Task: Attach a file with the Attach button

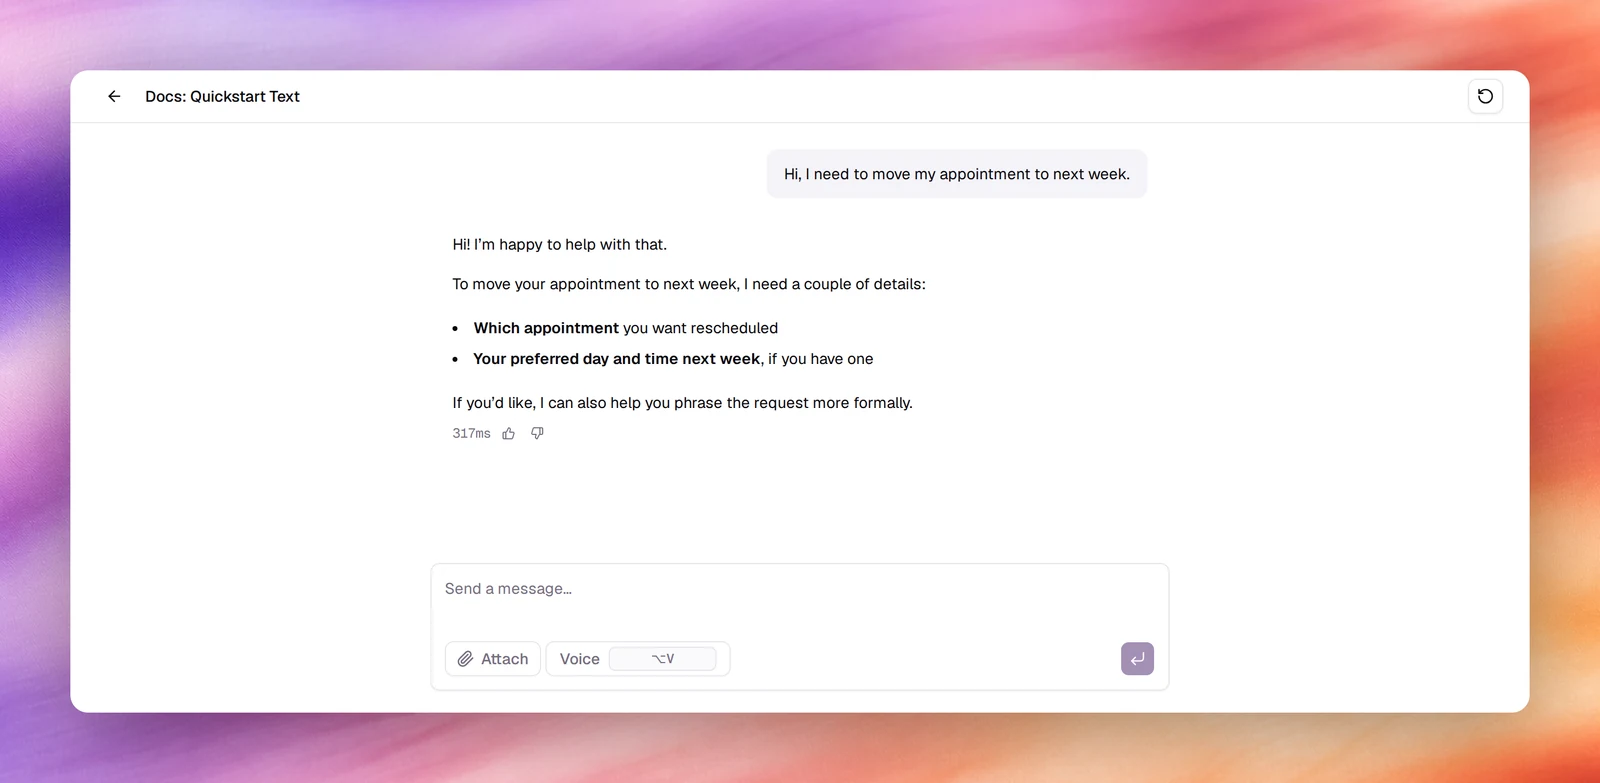Action: 493,659
